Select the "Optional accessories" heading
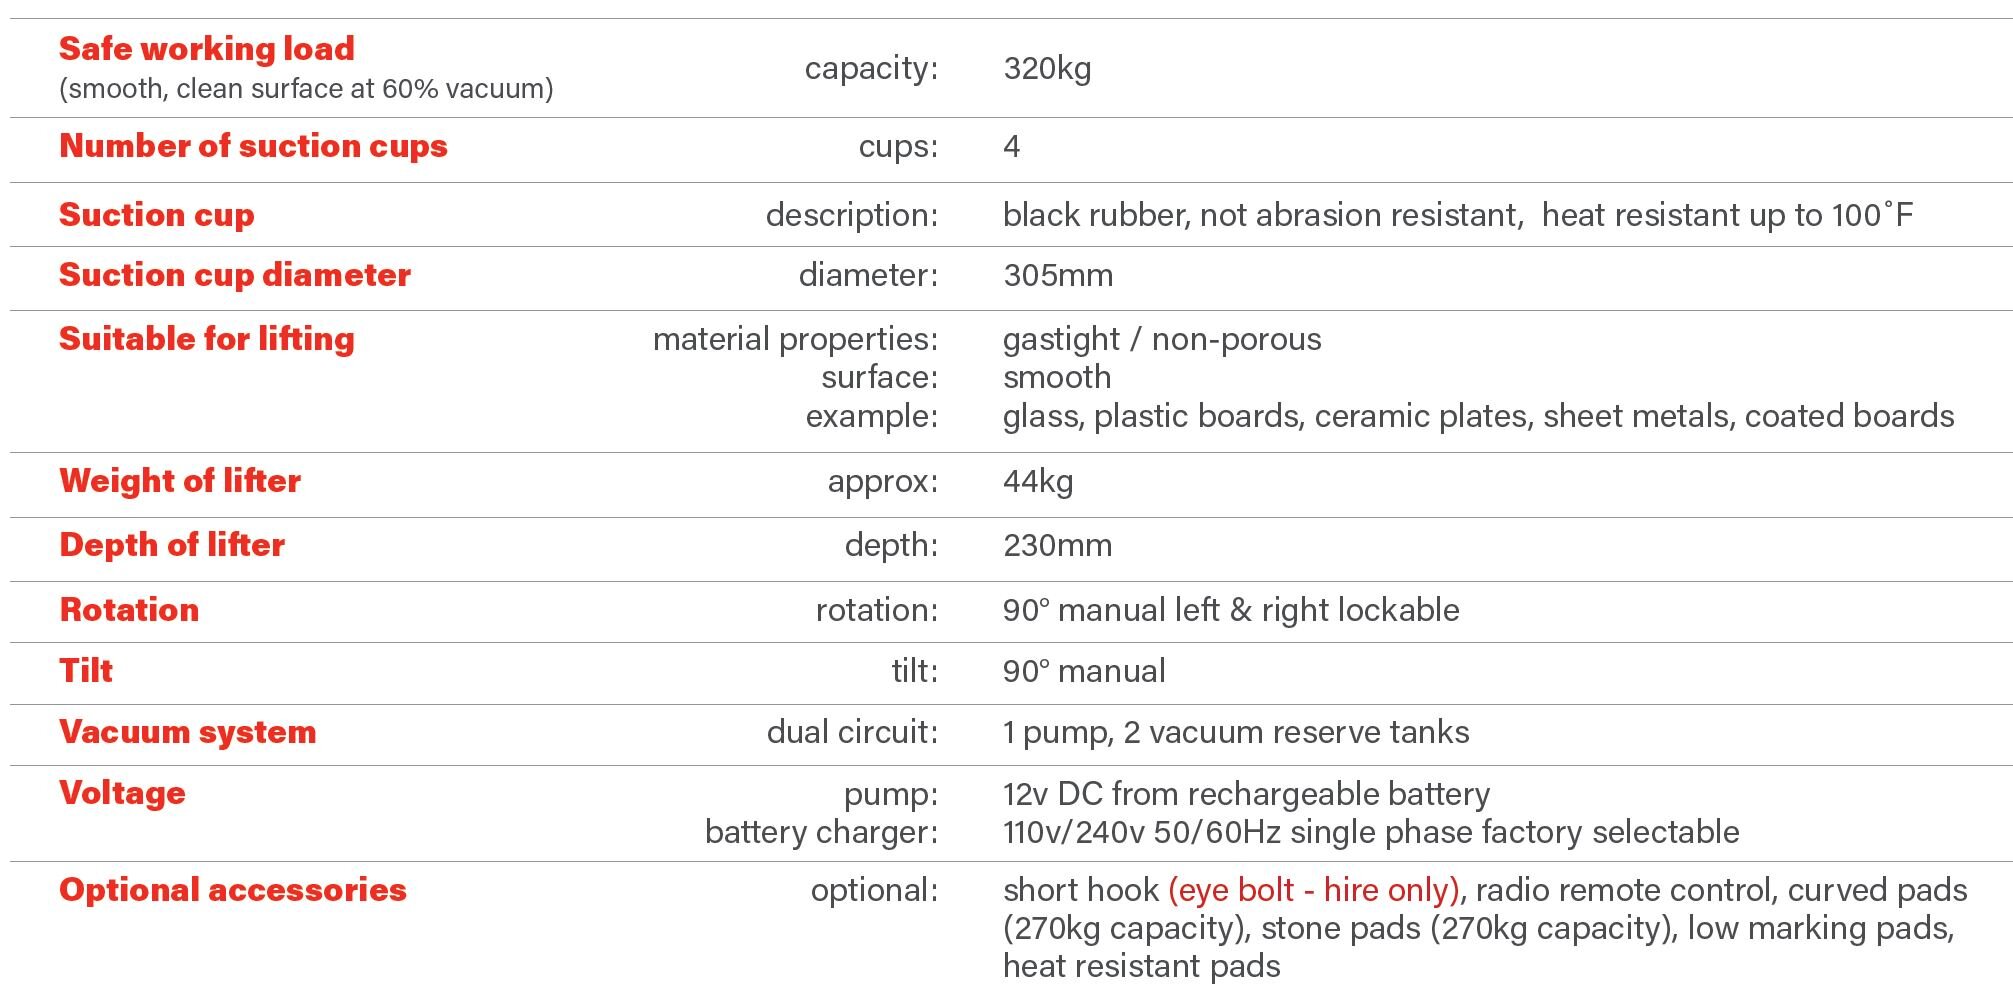The image size is (2013, 996). pyautogui.click(x=233, y=890)
